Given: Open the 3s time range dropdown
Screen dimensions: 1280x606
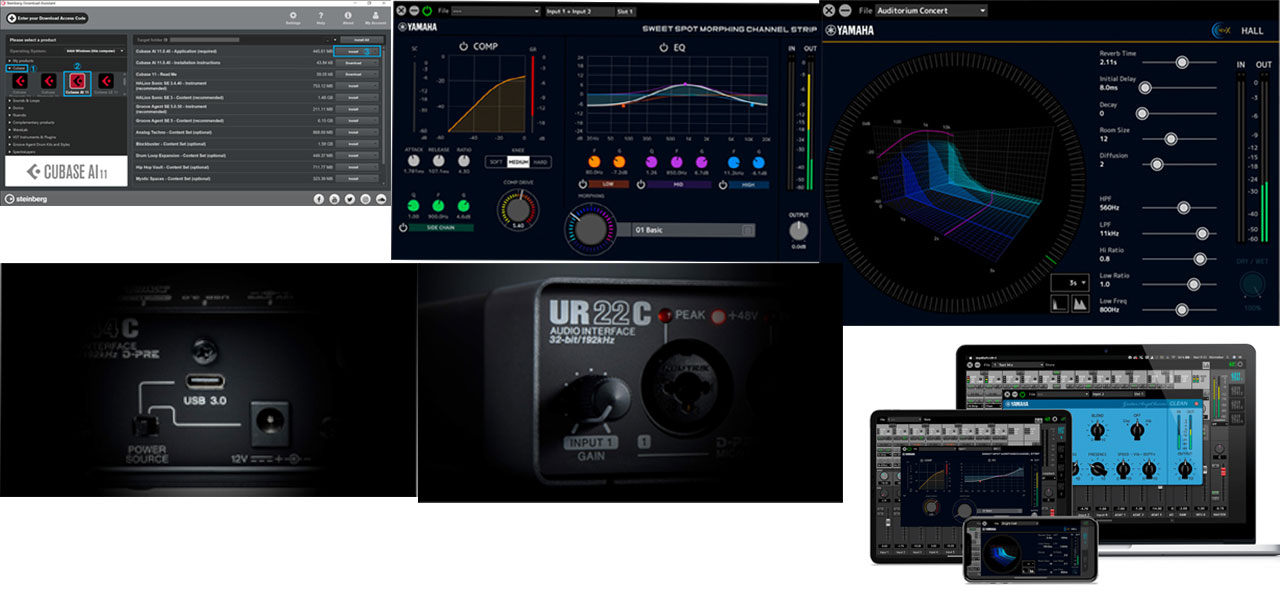Looking at the screenshot, I should [1069, 283].
